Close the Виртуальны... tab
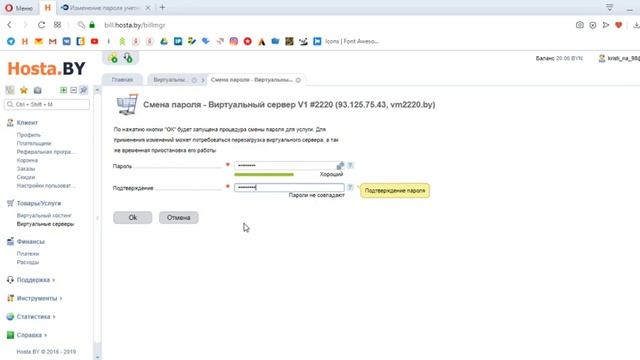Viewport: 640px width, 360px height. (x=194, y=80)
